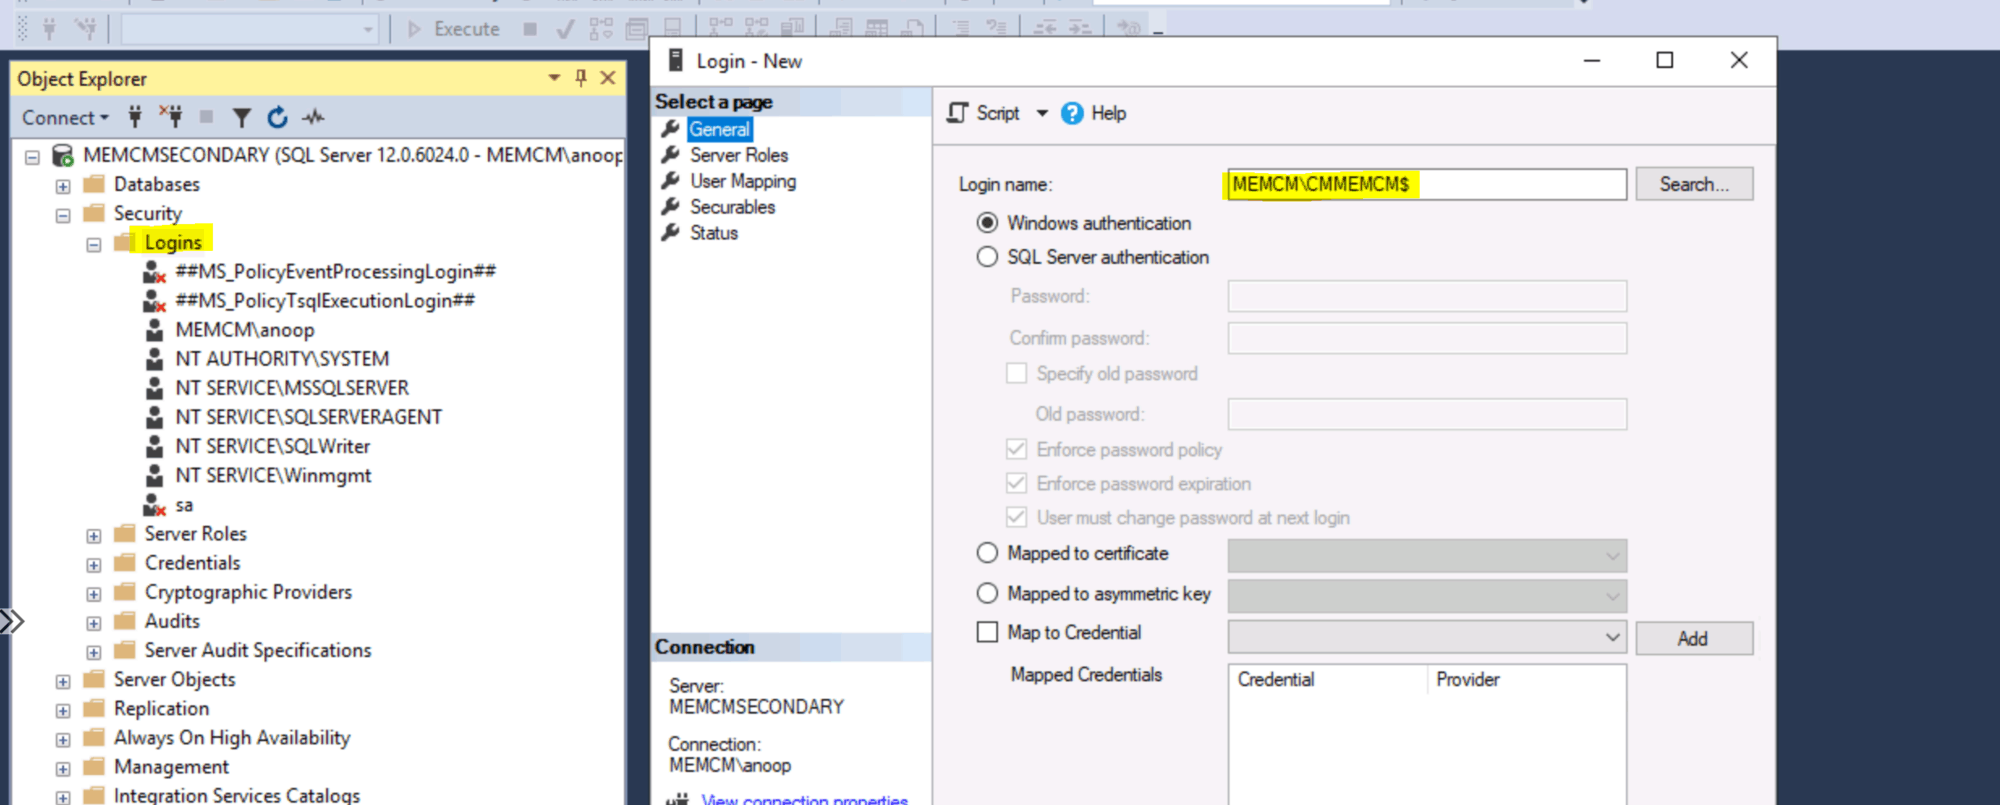Collapse the Security node
This screenshot has width=2000, height=805.
63,215
